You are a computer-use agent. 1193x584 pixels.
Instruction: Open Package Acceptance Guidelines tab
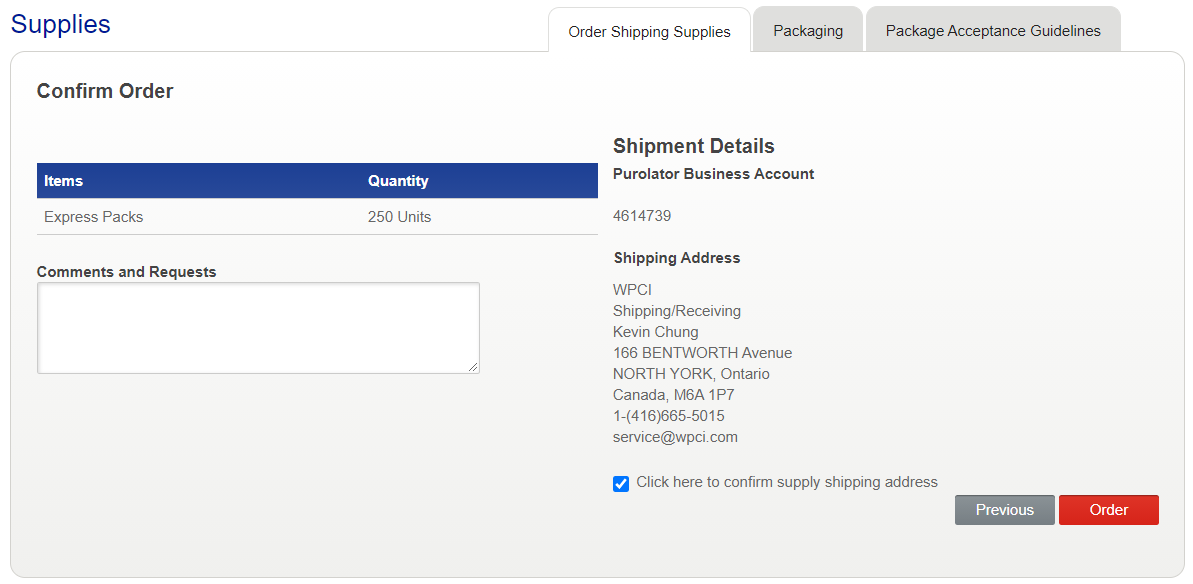[993, 31]
